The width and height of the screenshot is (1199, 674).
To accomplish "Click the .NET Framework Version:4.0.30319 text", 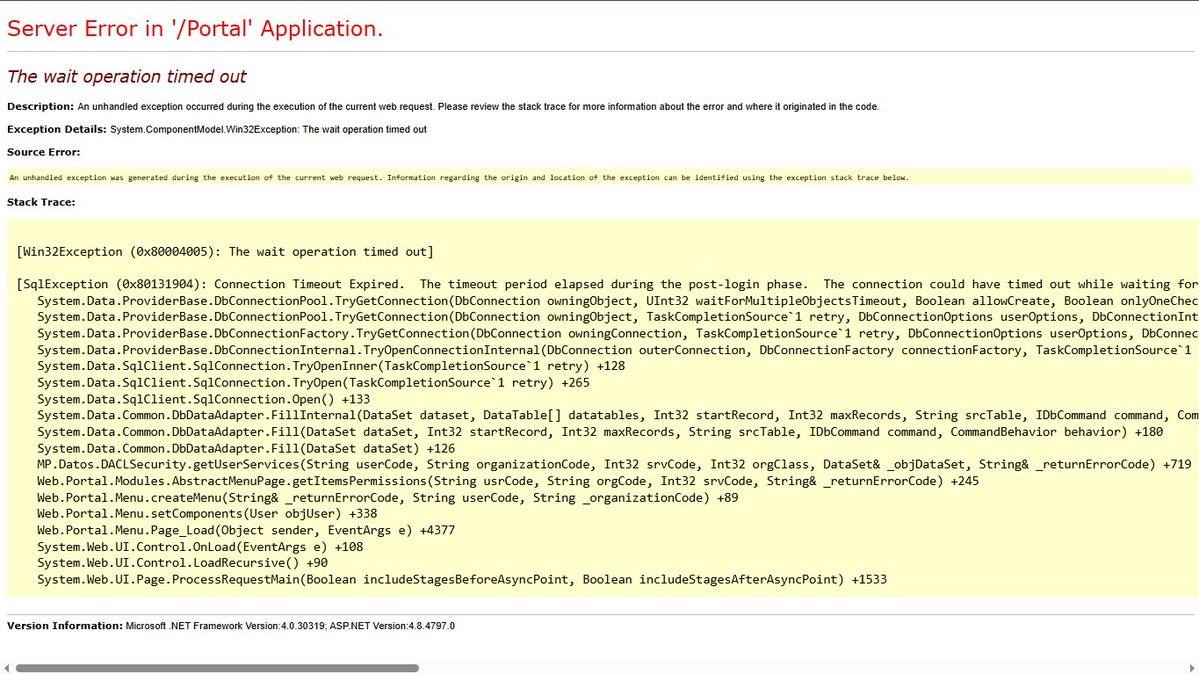I will tap(226, 625).
